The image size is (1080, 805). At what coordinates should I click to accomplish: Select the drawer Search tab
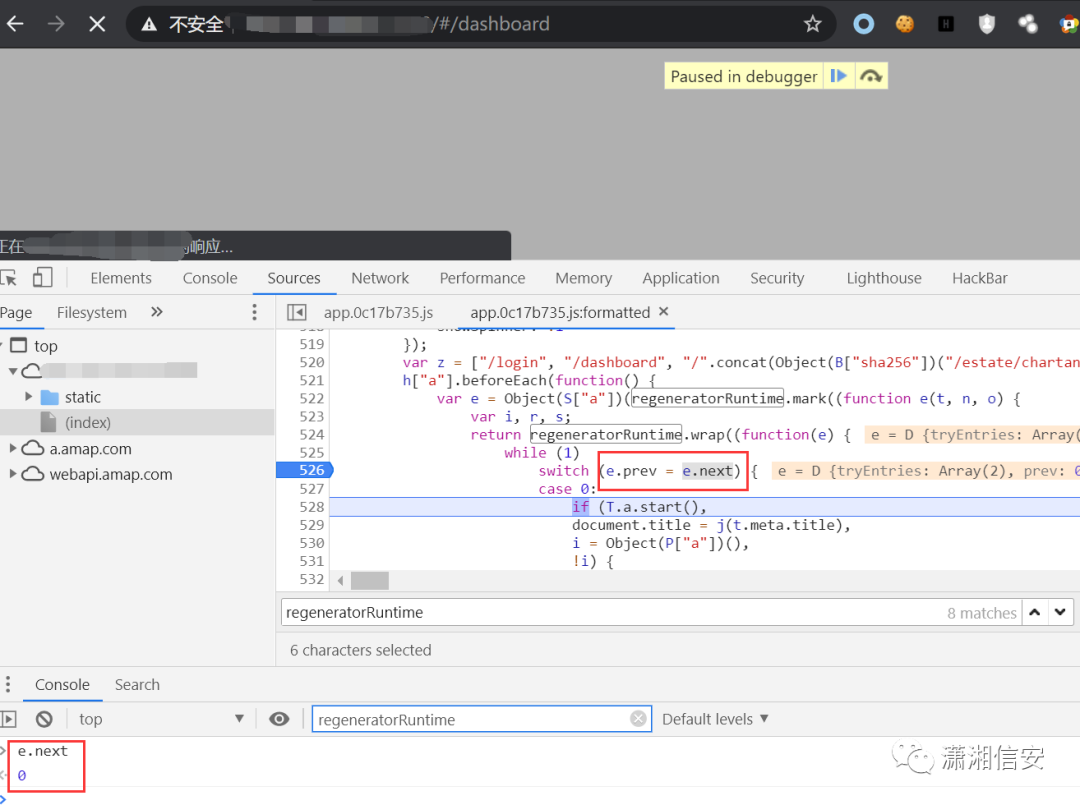137,684
